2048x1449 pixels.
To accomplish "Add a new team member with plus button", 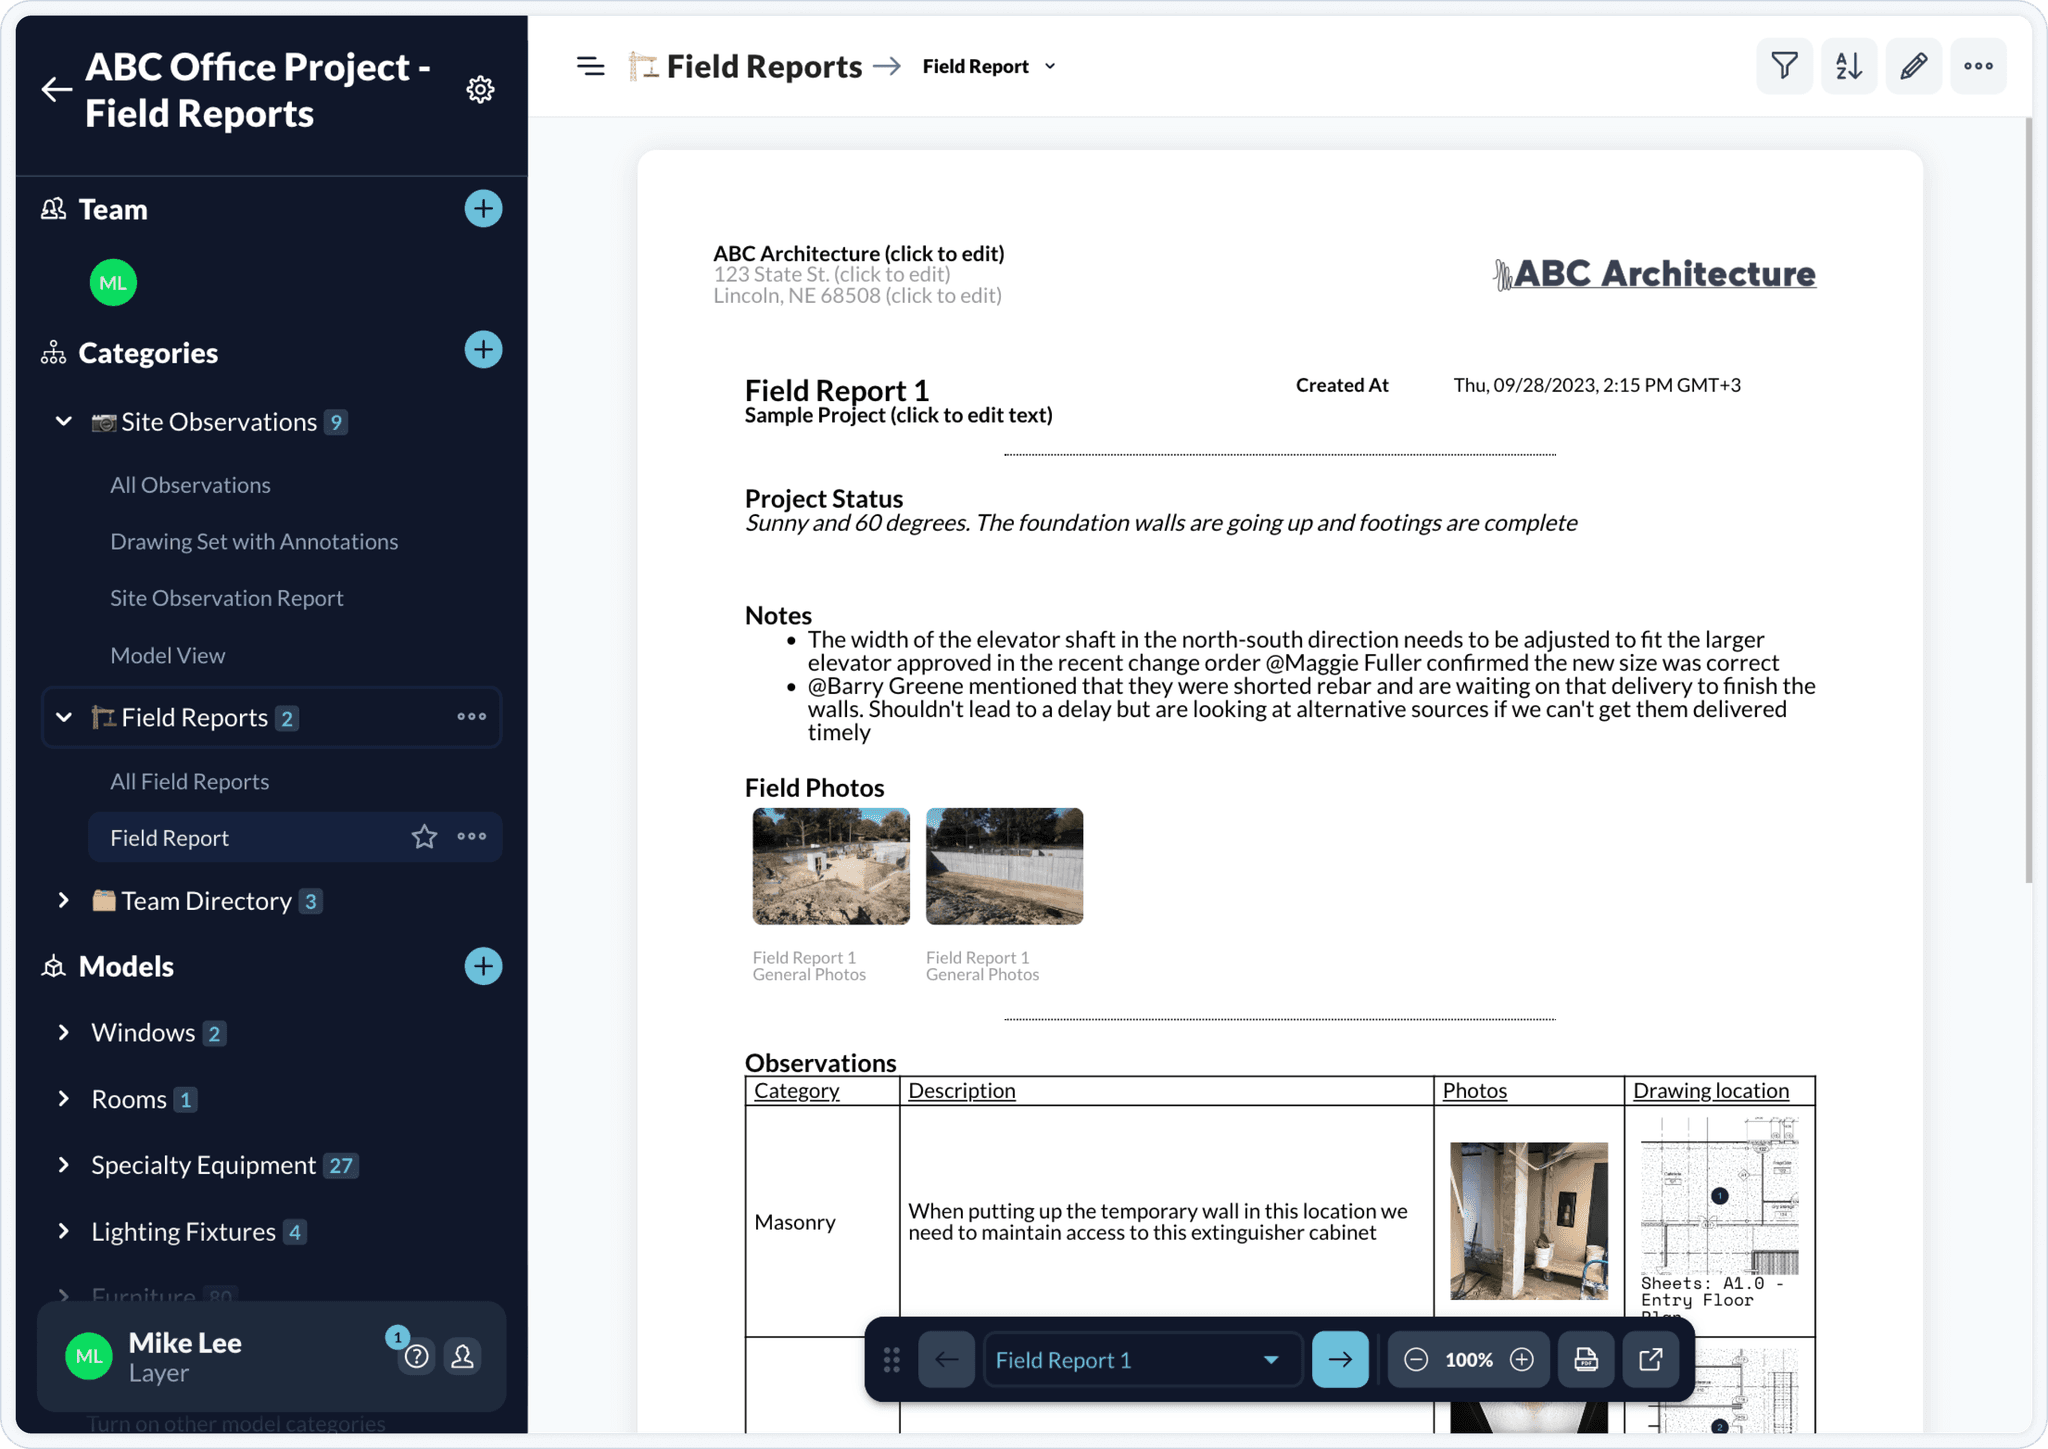I will [483, 209].
